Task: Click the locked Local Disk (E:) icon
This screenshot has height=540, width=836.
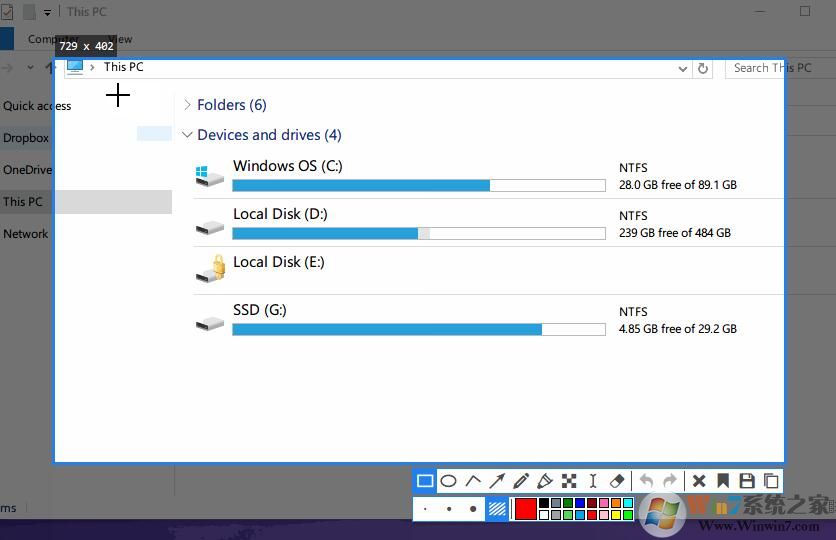Action: click(210, 269)
